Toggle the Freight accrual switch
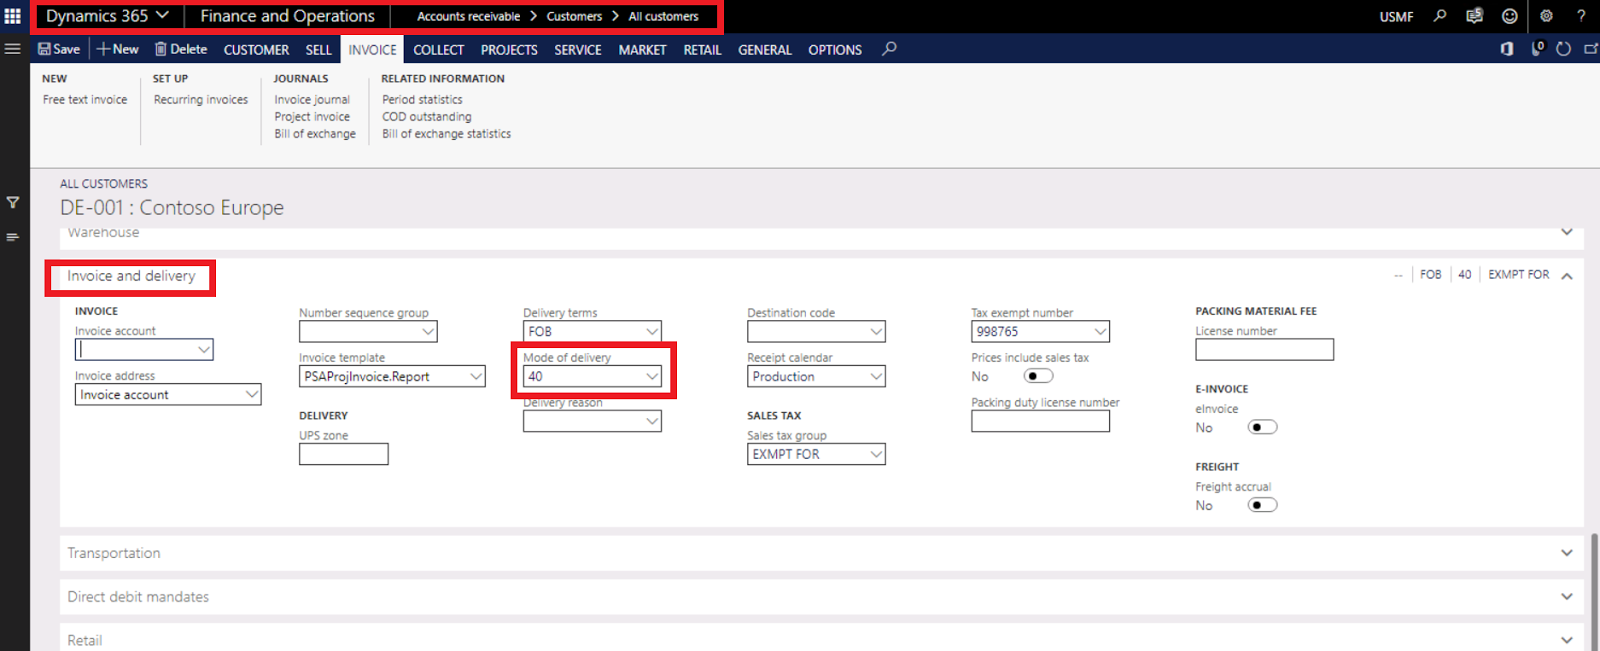Screen dimensions: 1600x651 click(x=1262, y=505)
